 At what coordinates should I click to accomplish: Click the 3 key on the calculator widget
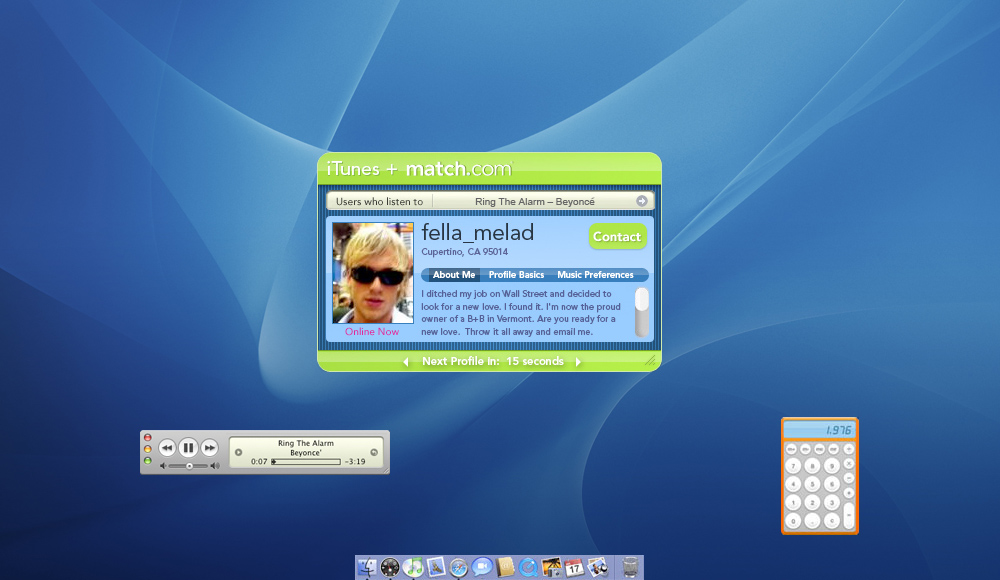[832, 503]
